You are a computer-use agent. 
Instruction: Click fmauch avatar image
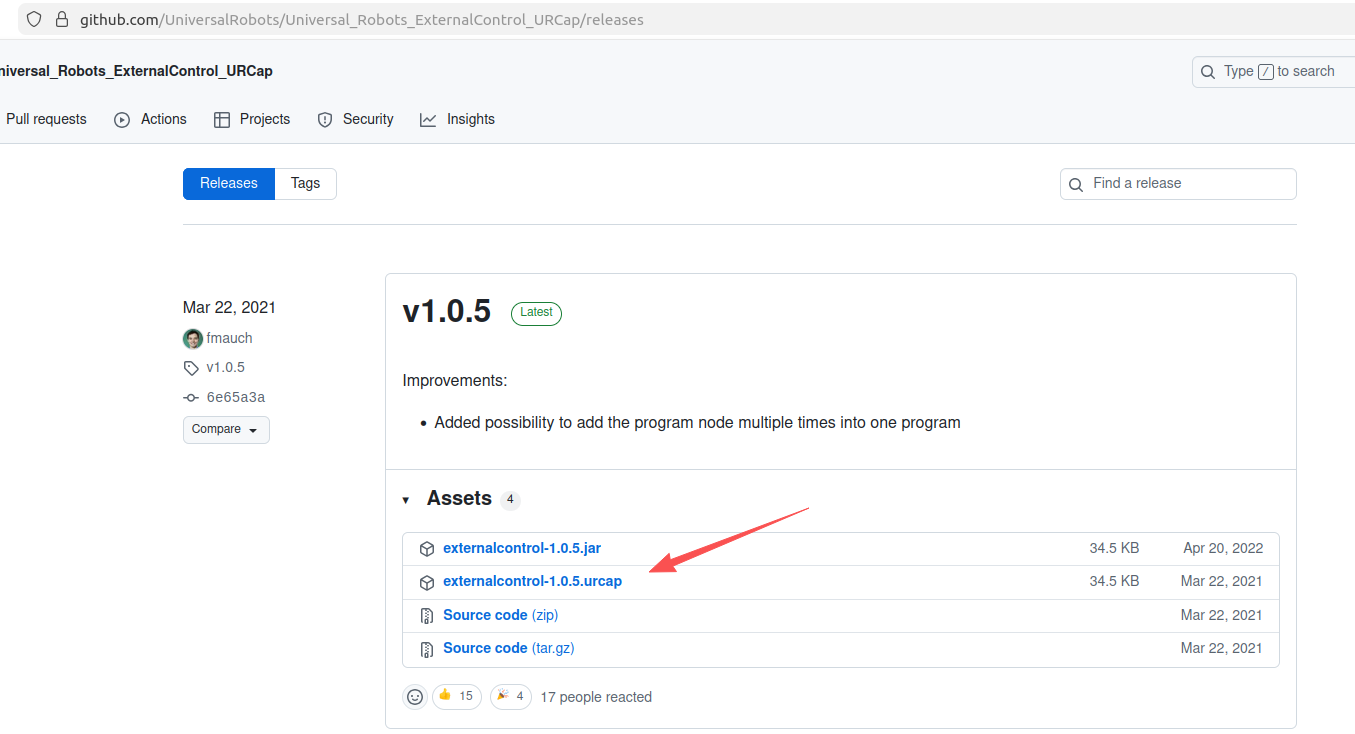pos(193,339)
